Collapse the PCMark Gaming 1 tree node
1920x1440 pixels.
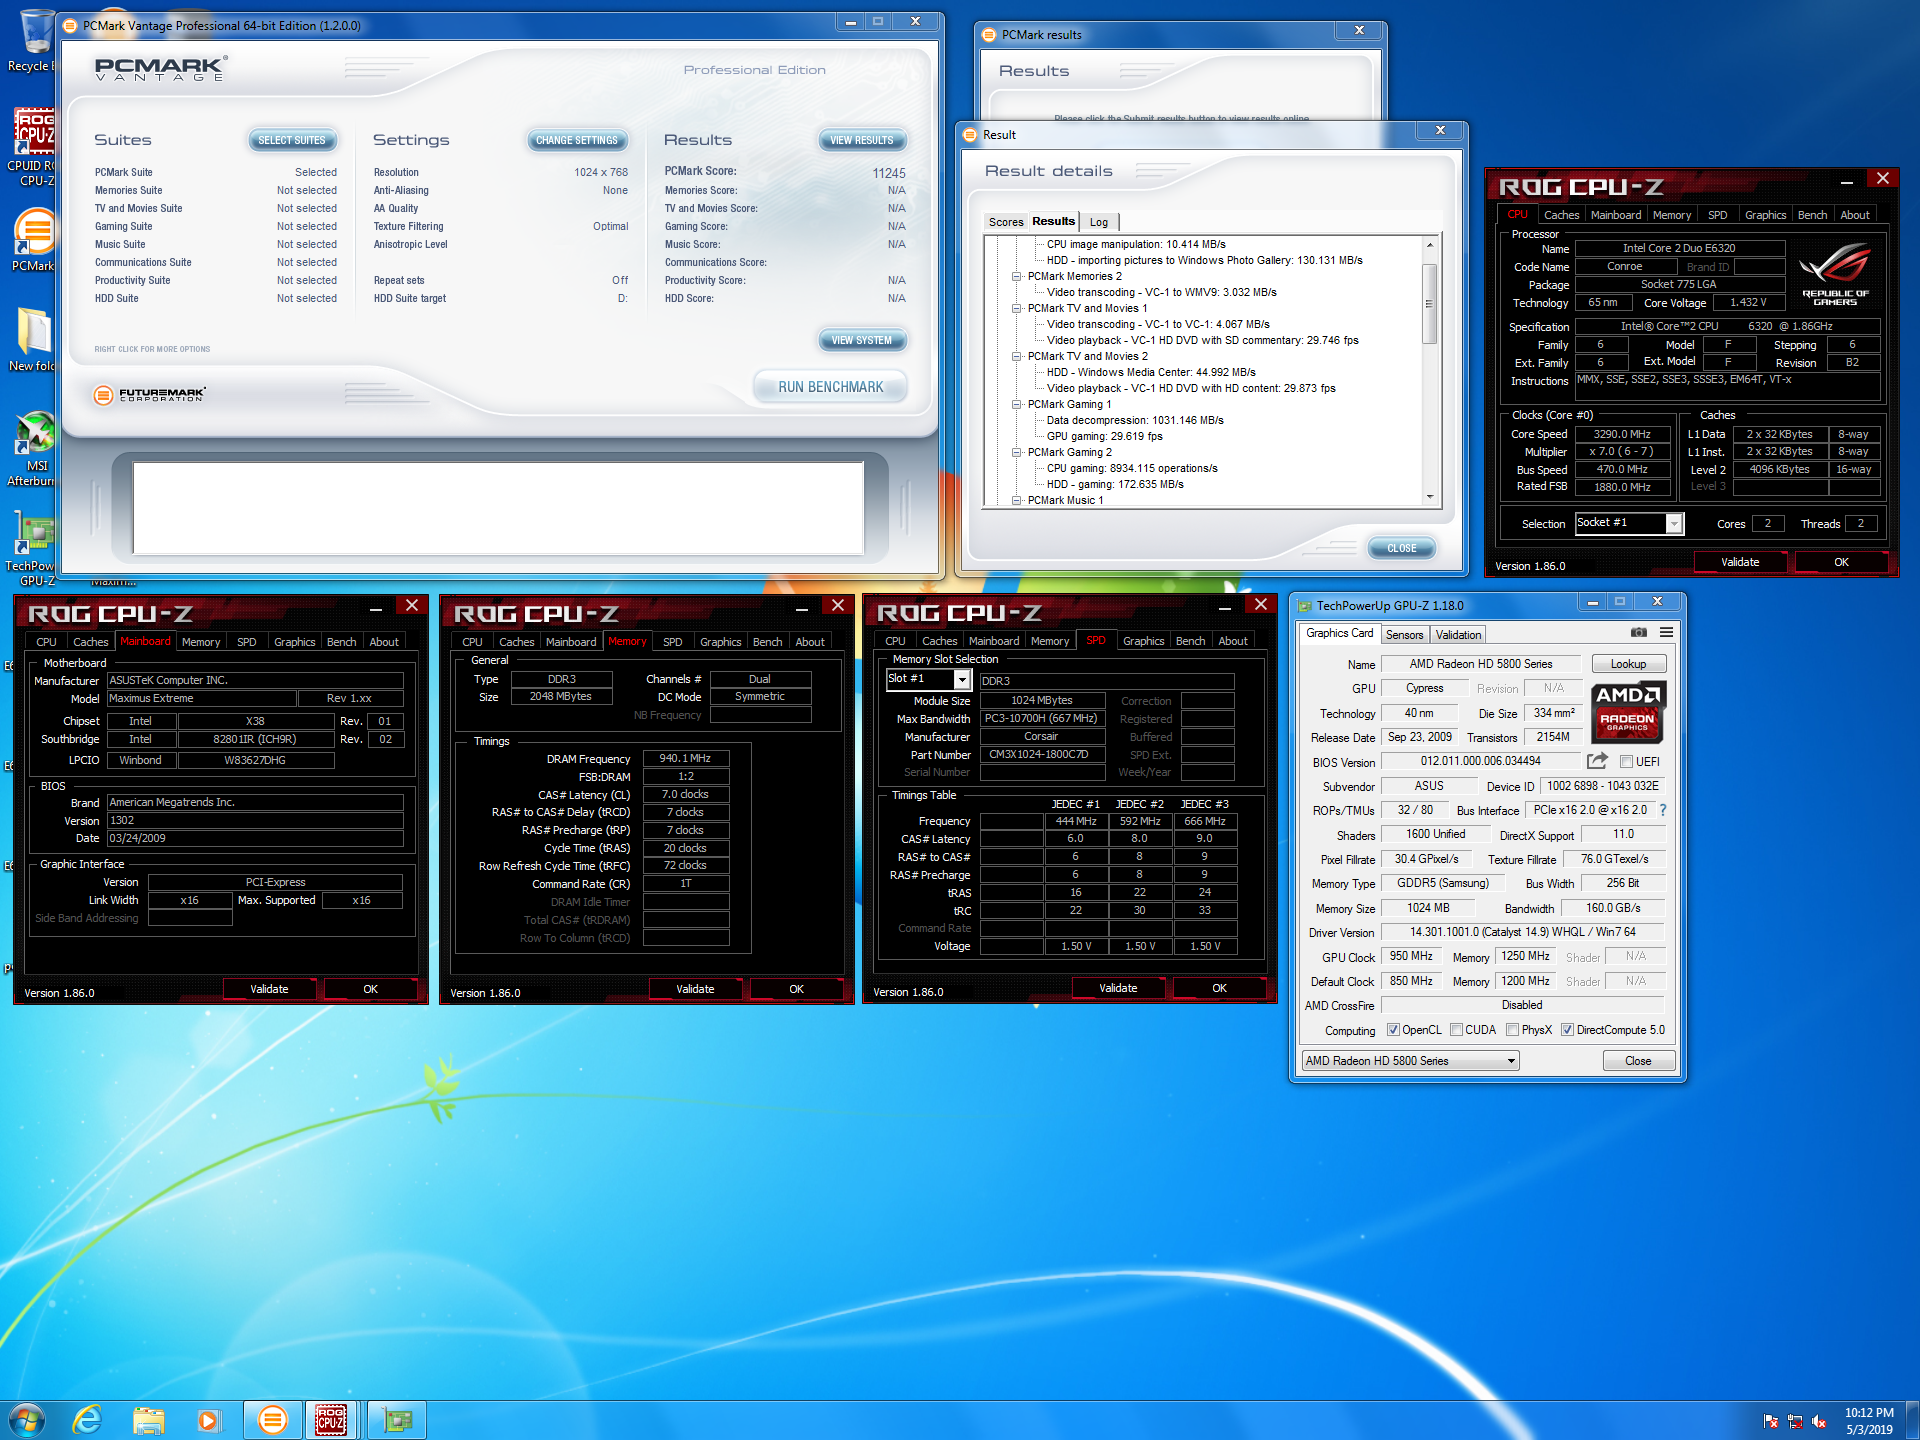pos(1016,404)
